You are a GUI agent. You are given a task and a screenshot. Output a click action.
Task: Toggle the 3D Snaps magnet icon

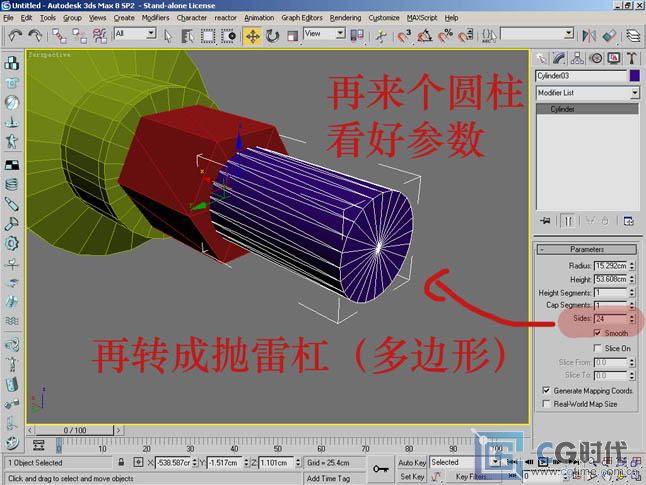(404, 36)
